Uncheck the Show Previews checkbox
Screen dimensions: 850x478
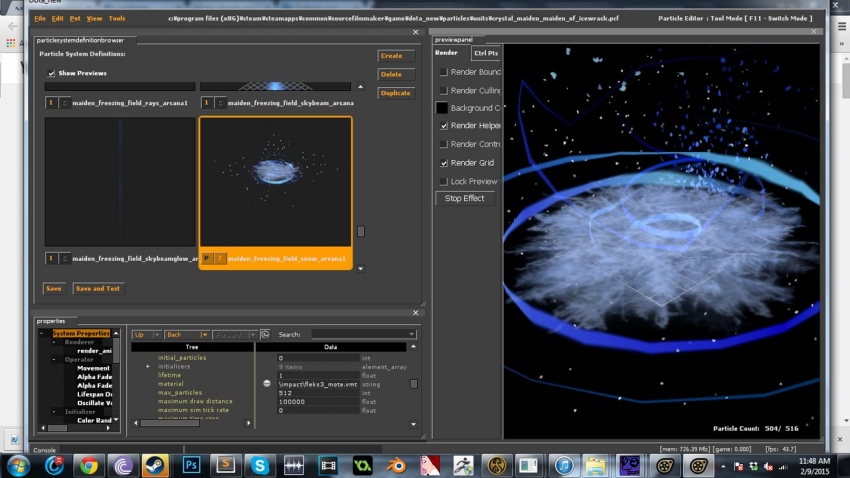point(52,73)
